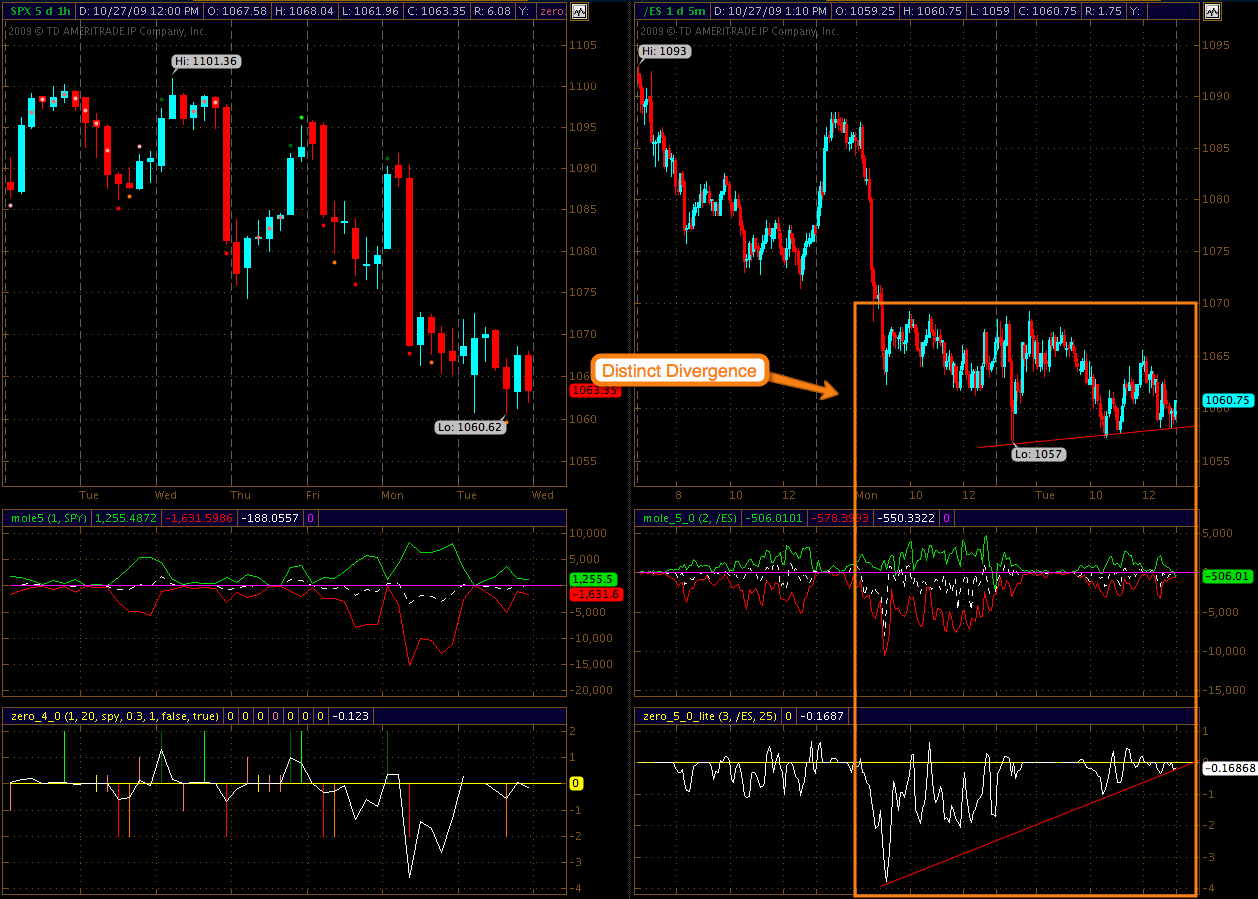Click the mole_5_0 (2, /ES) study title
The height and width of the screenshot is (899, 1258).
(684, 518)
